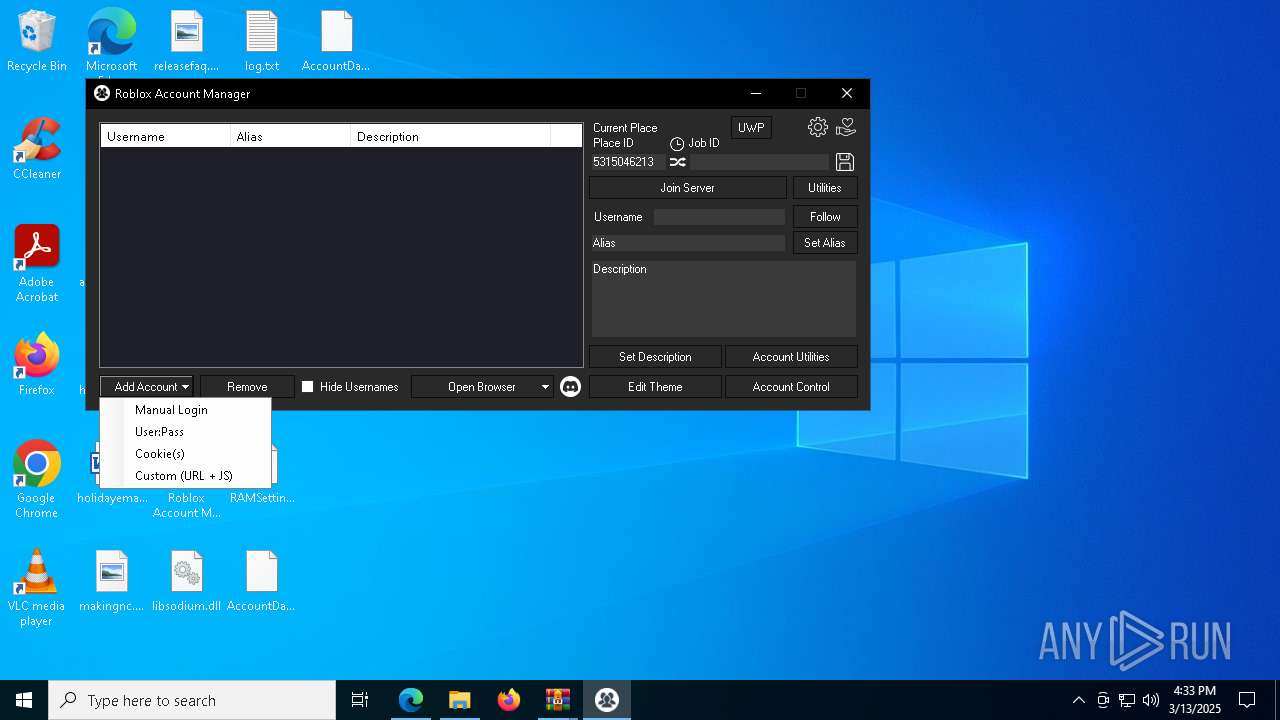Open Adobe Acrobat desktop shortcut
Image resolution: width=1280 pixels, height=720 pixels.
click(37, 263)
